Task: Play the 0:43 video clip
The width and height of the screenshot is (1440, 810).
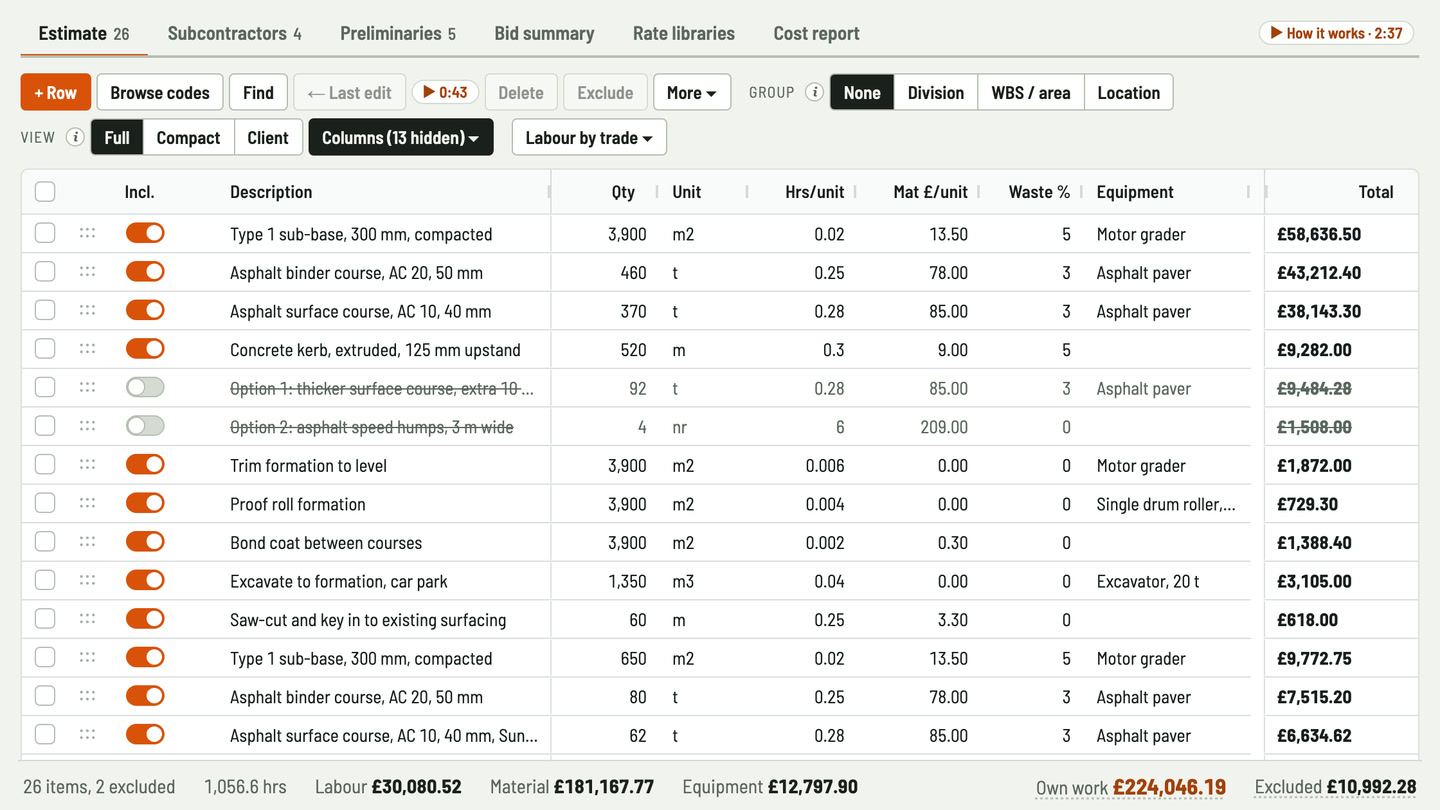Action: pyautogui.click(x=445, y=92)
